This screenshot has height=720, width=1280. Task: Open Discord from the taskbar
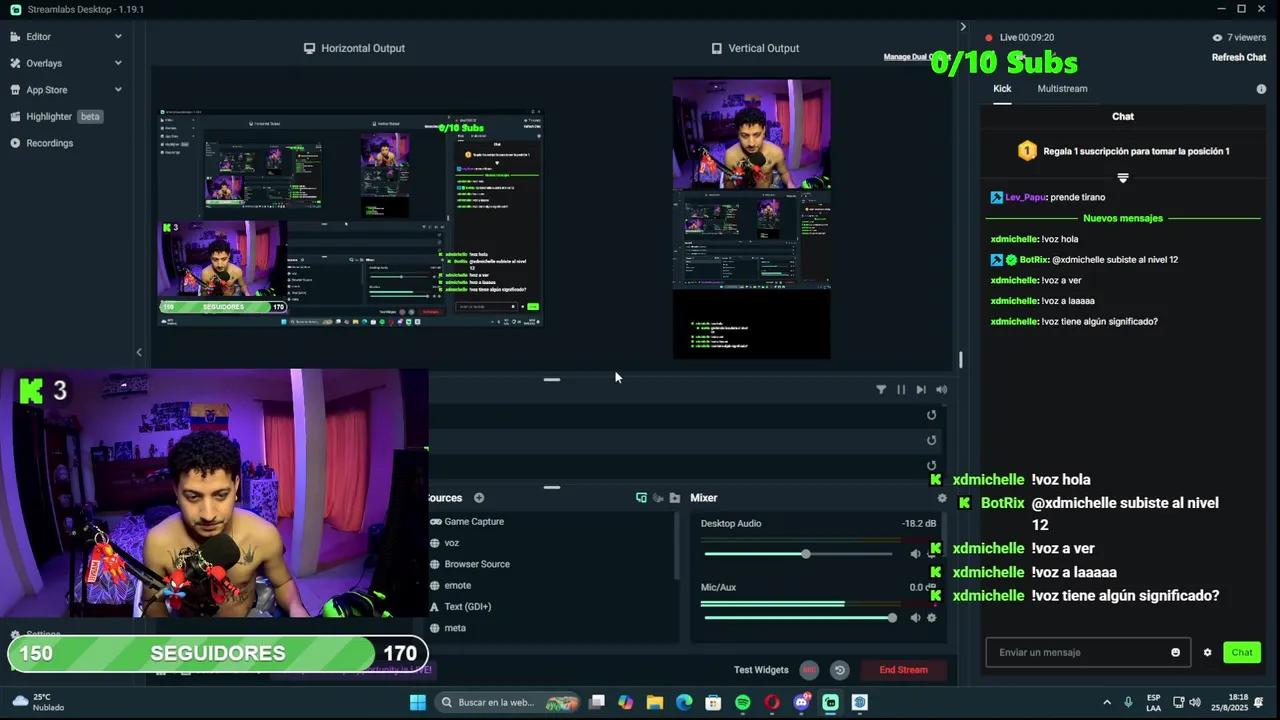pos(801,702)
